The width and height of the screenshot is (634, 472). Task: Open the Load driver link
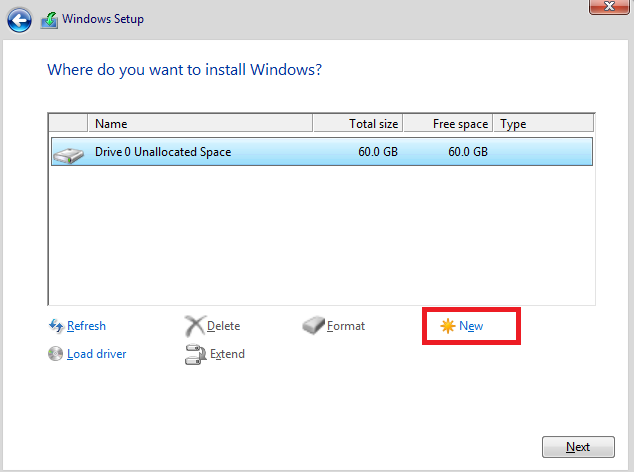(97, 354)
